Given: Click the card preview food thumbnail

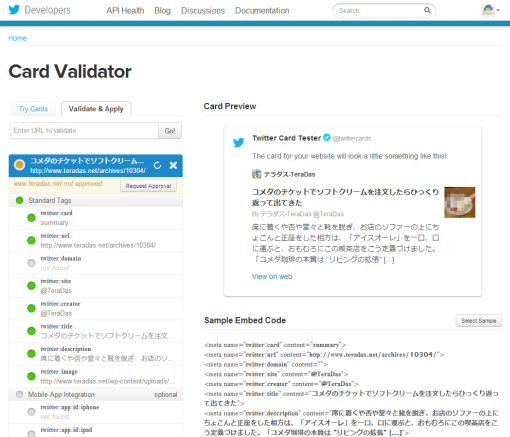Looking at the screenshot, I should click(x=460, y=202).
